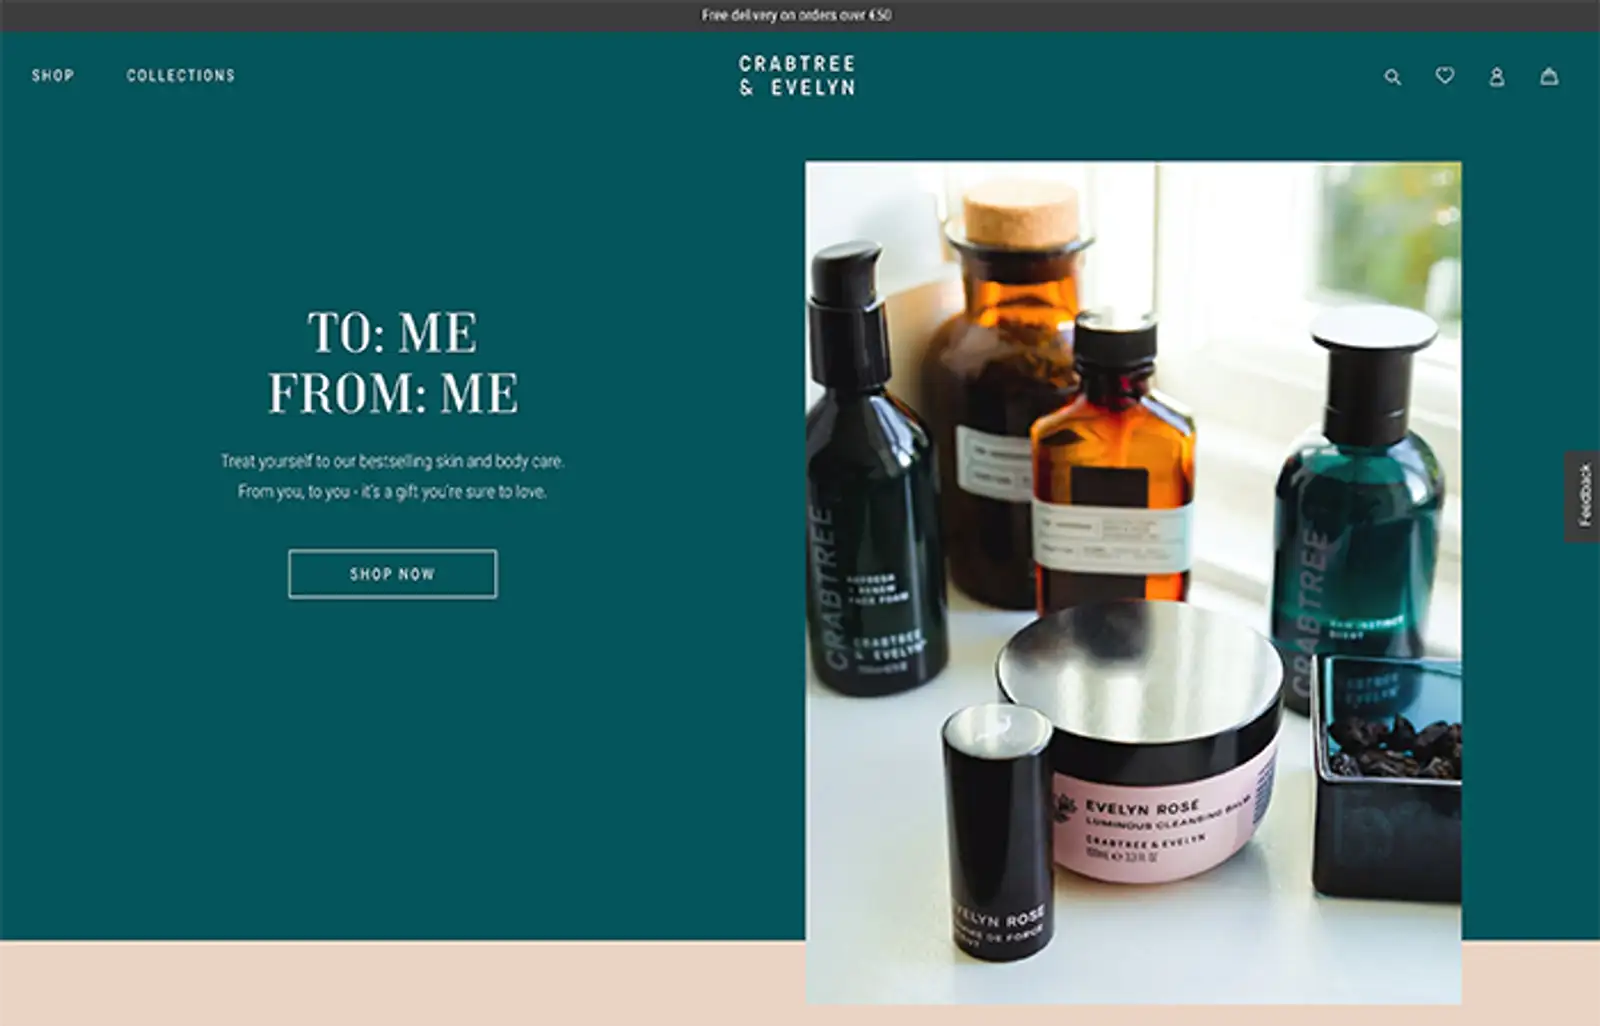Screen dimensions: 1600x1026
Task: Open the shopping bag icon
Action: 1549,76
